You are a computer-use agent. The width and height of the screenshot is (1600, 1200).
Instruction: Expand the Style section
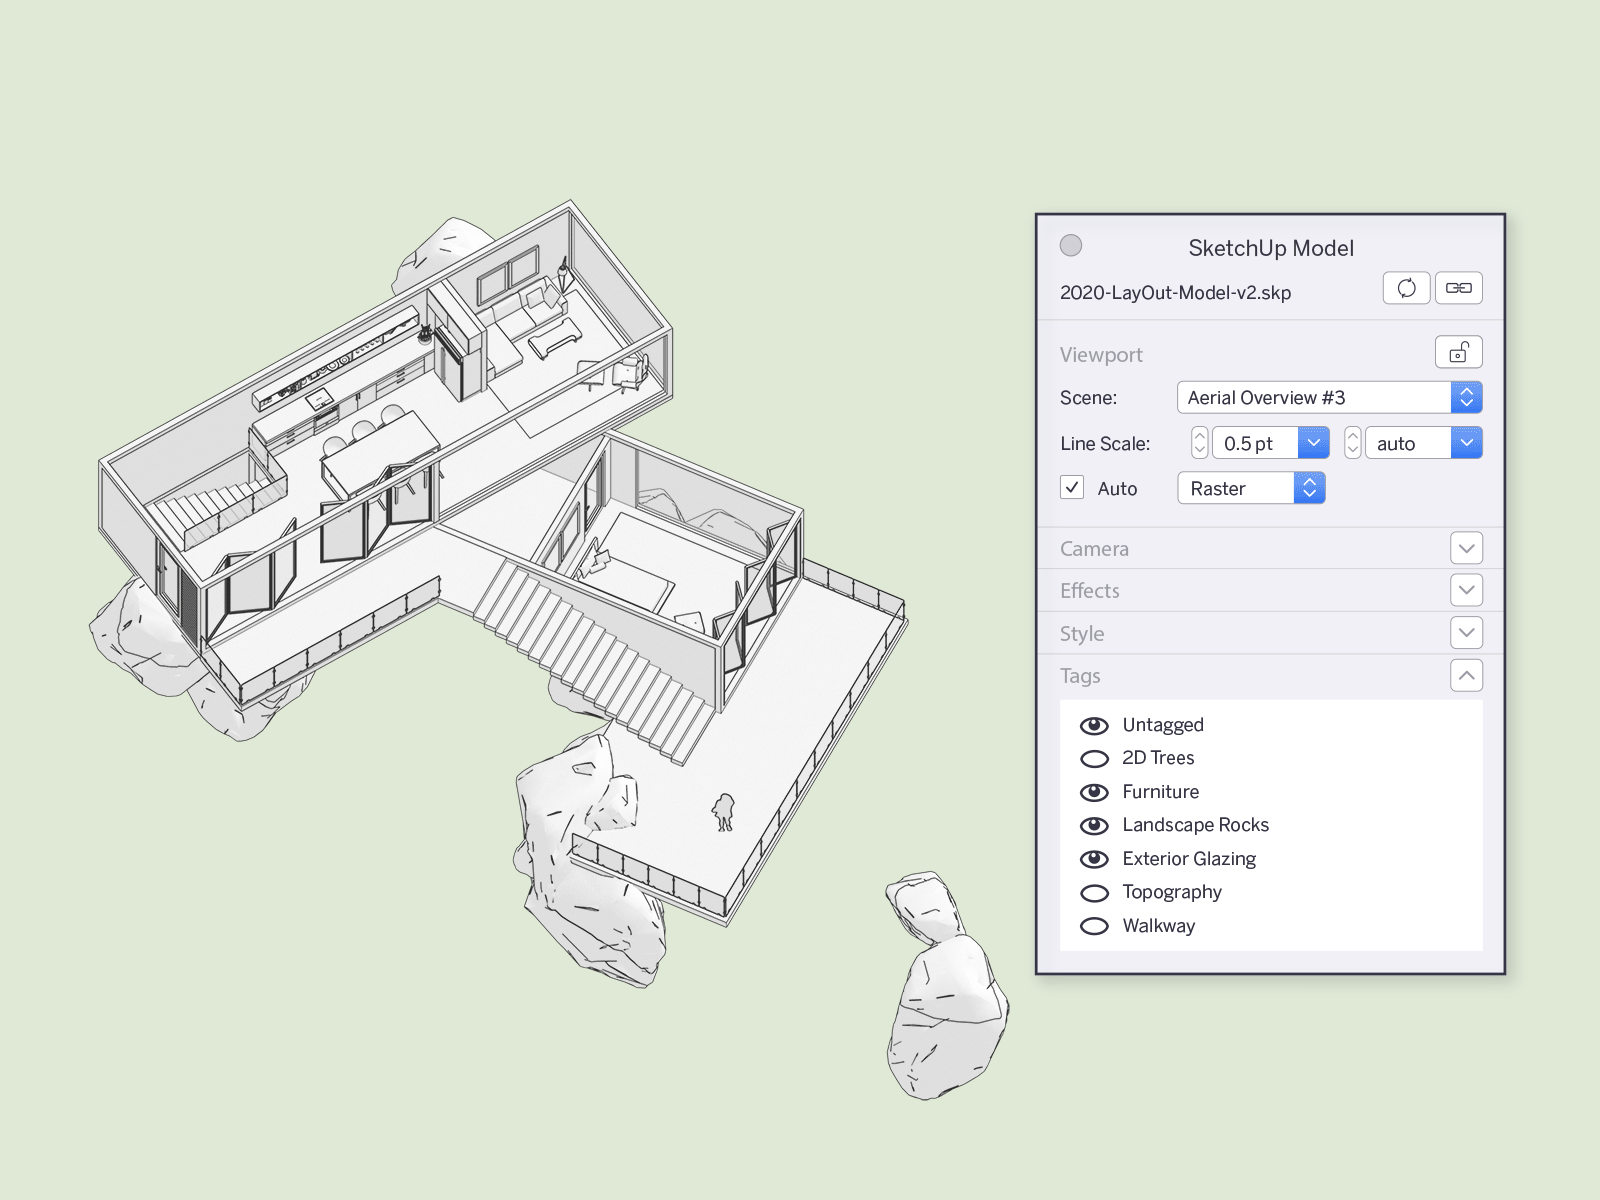pyautogui.click(x=1466, y=632)
